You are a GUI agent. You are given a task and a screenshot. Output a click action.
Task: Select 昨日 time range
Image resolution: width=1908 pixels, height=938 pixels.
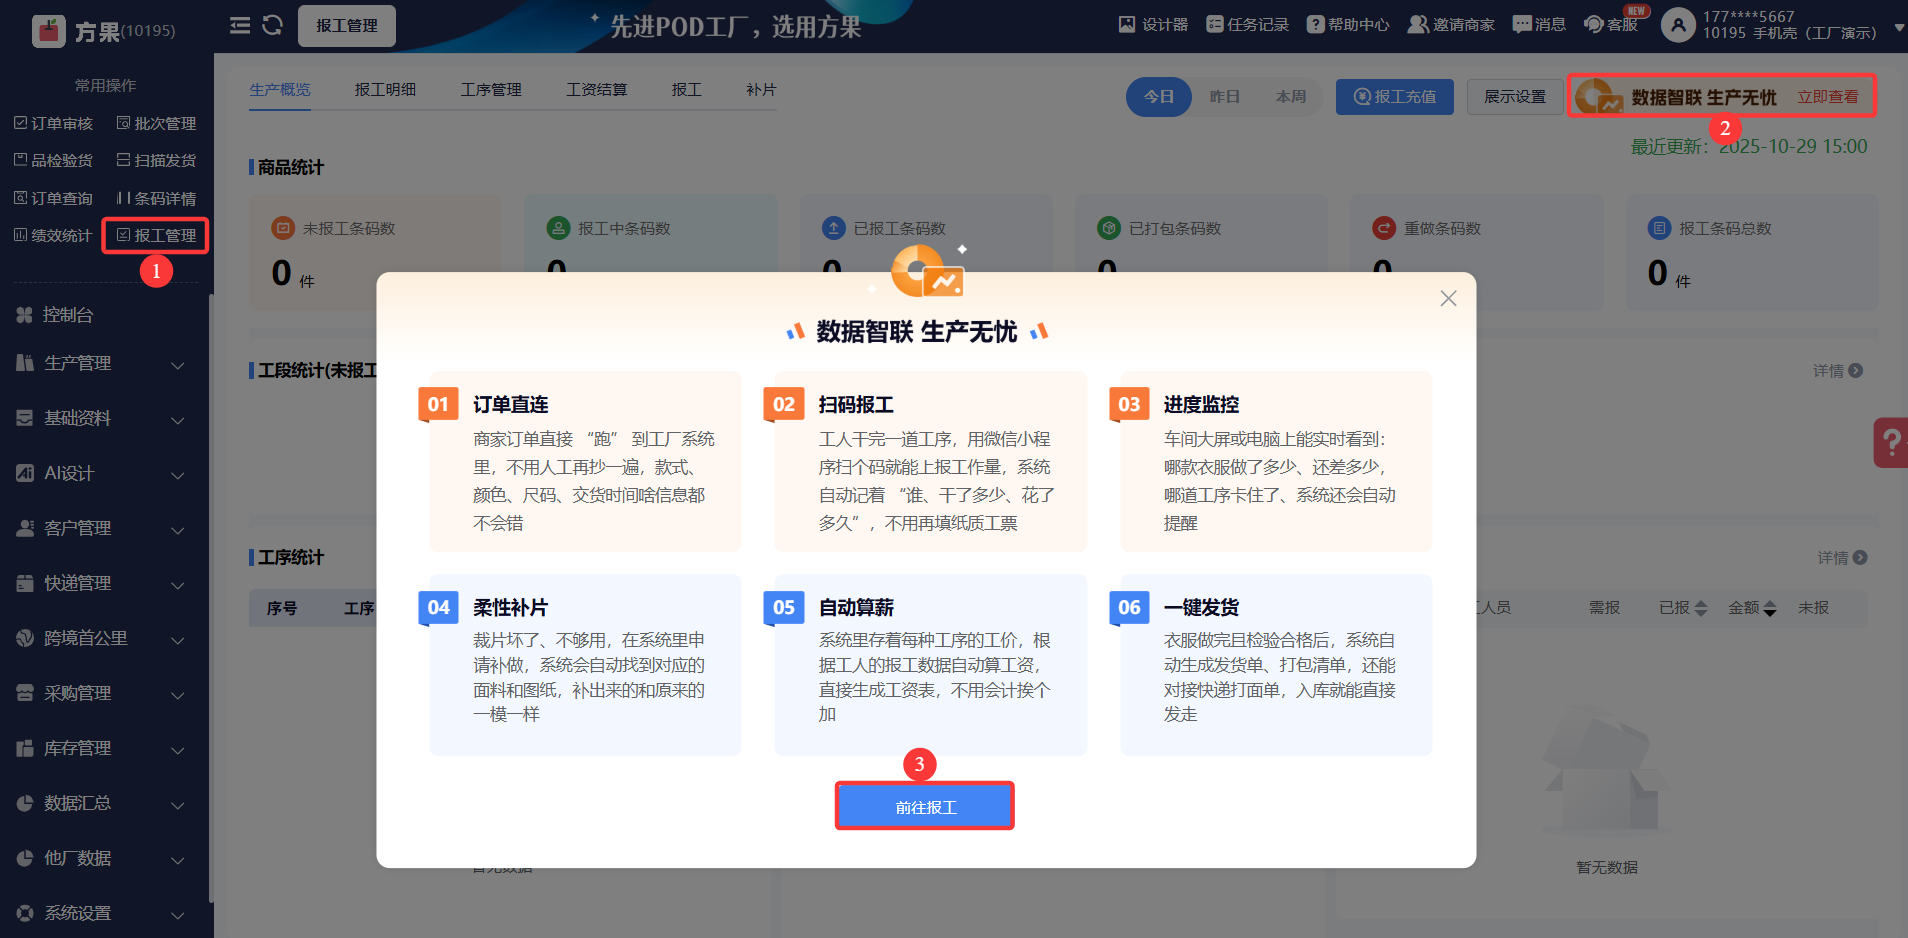click(x=1225, y=97)
